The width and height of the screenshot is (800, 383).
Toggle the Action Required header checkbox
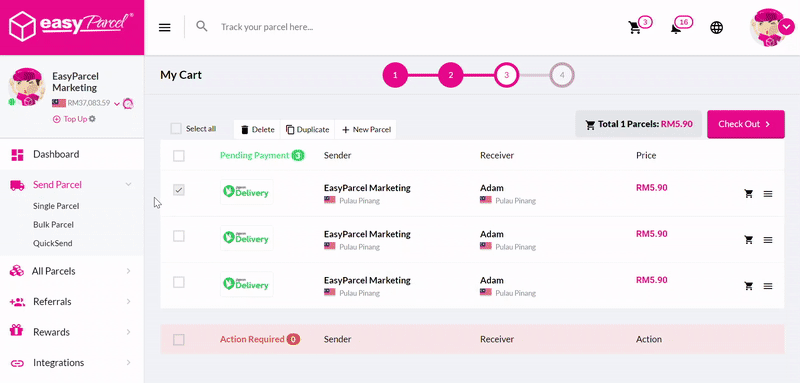[179, 340]
